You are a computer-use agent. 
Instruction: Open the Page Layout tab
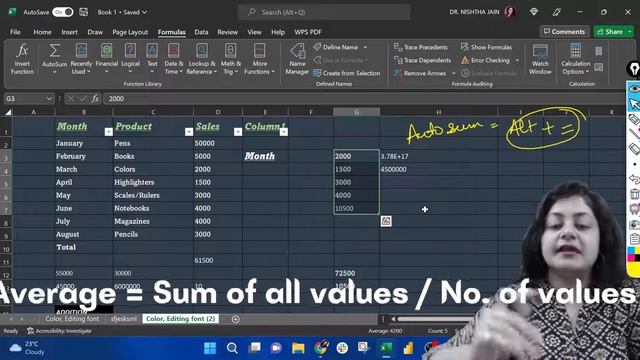coord(130,32)
